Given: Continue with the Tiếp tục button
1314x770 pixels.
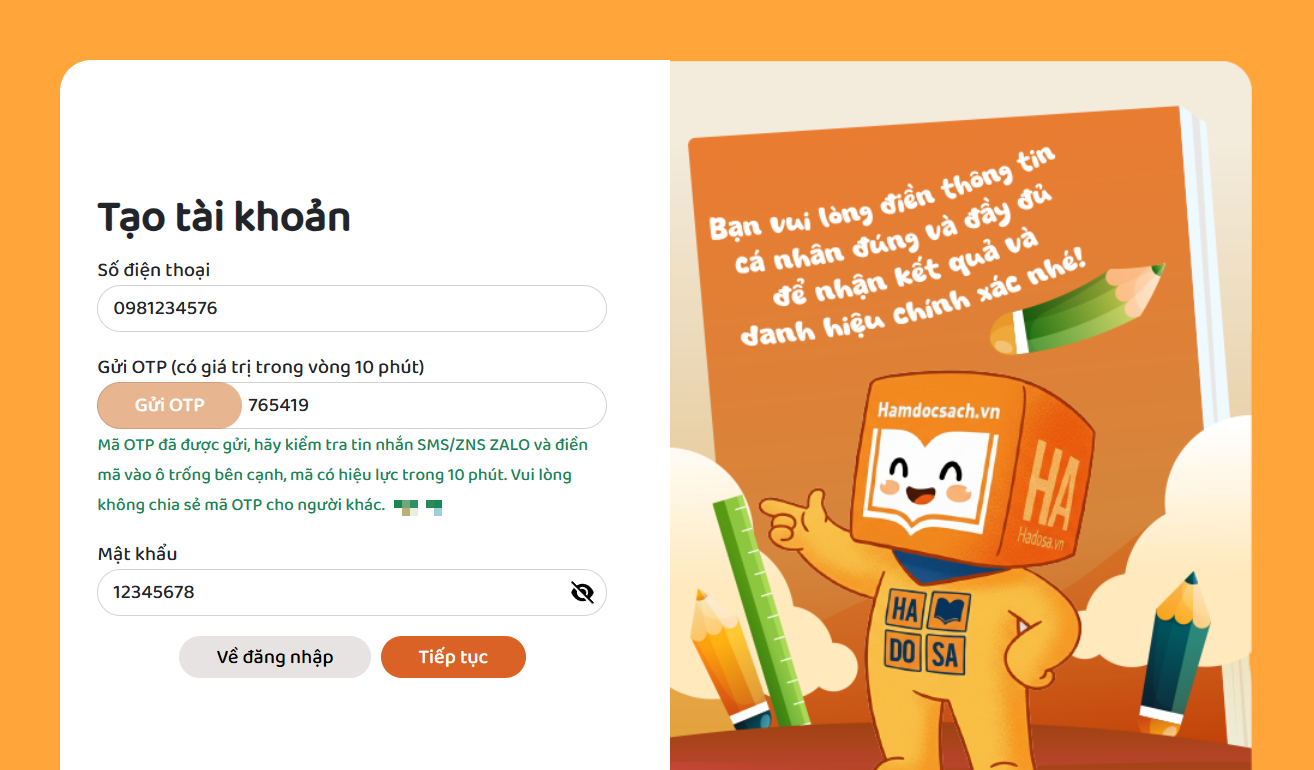Looking at the screenshot, I should point(453,657).
